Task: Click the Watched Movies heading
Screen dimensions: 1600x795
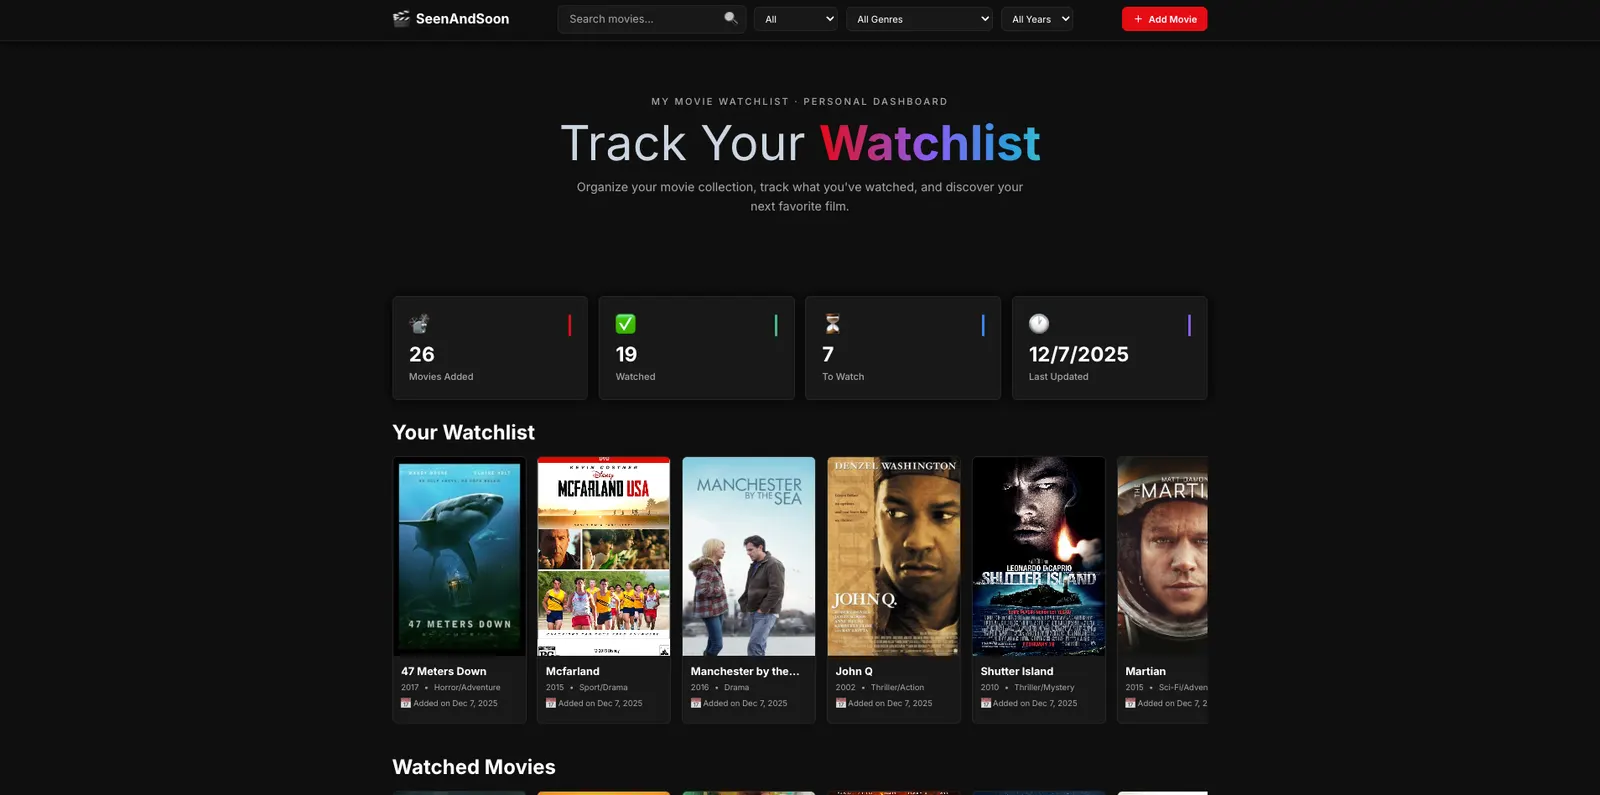Action: pos(474,767)
